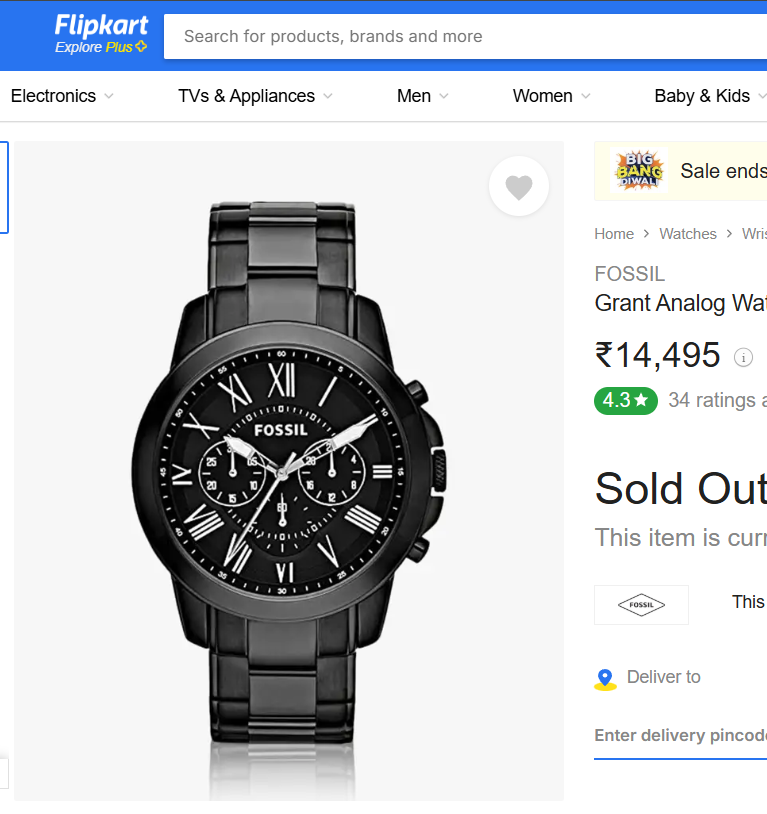Select the Grant Analog Watch product title
The width and height of the screenshot is (767, 814).
(680, 303)
